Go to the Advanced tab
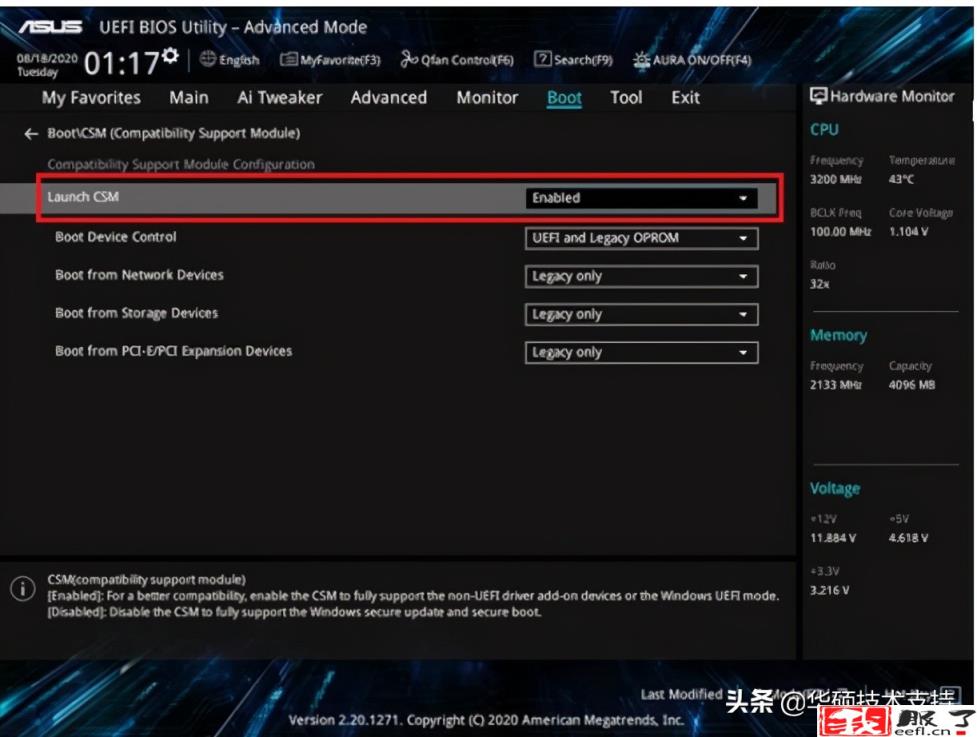The height and width of the screenshot is (737, 977). click(x=388, y=98)
